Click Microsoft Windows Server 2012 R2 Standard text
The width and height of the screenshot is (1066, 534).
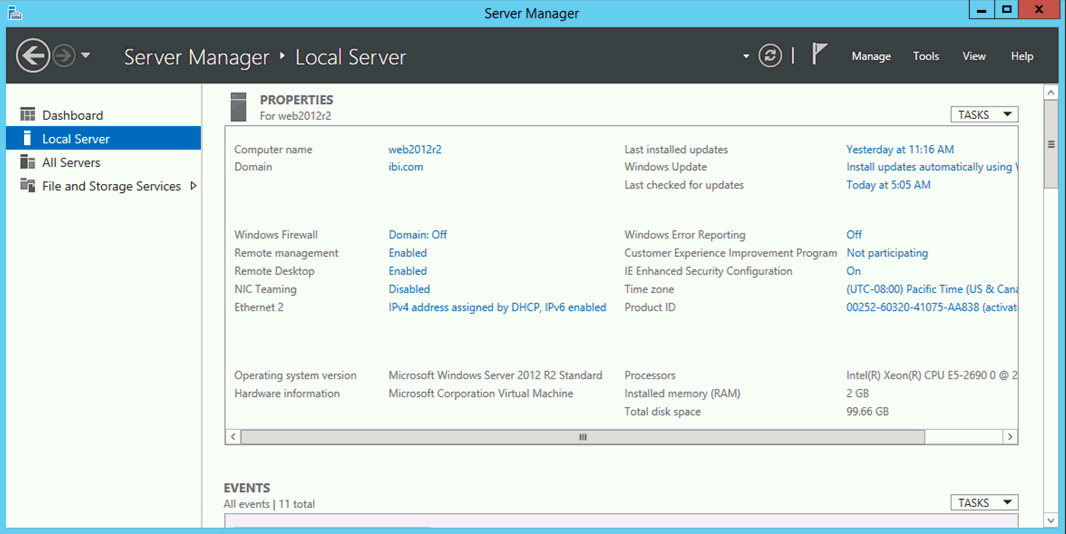(x=495, y=376)
